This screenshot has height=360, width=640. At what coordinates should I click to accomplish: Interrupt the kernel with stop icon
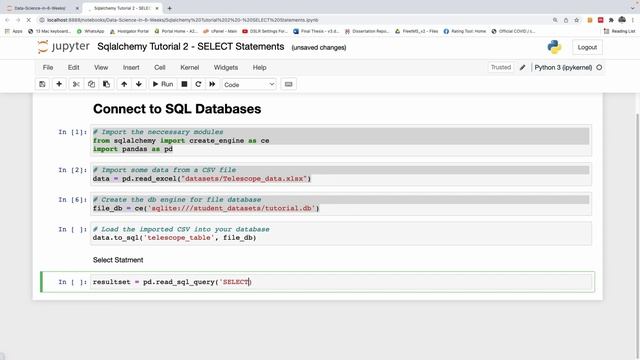(x=184, y=84)
